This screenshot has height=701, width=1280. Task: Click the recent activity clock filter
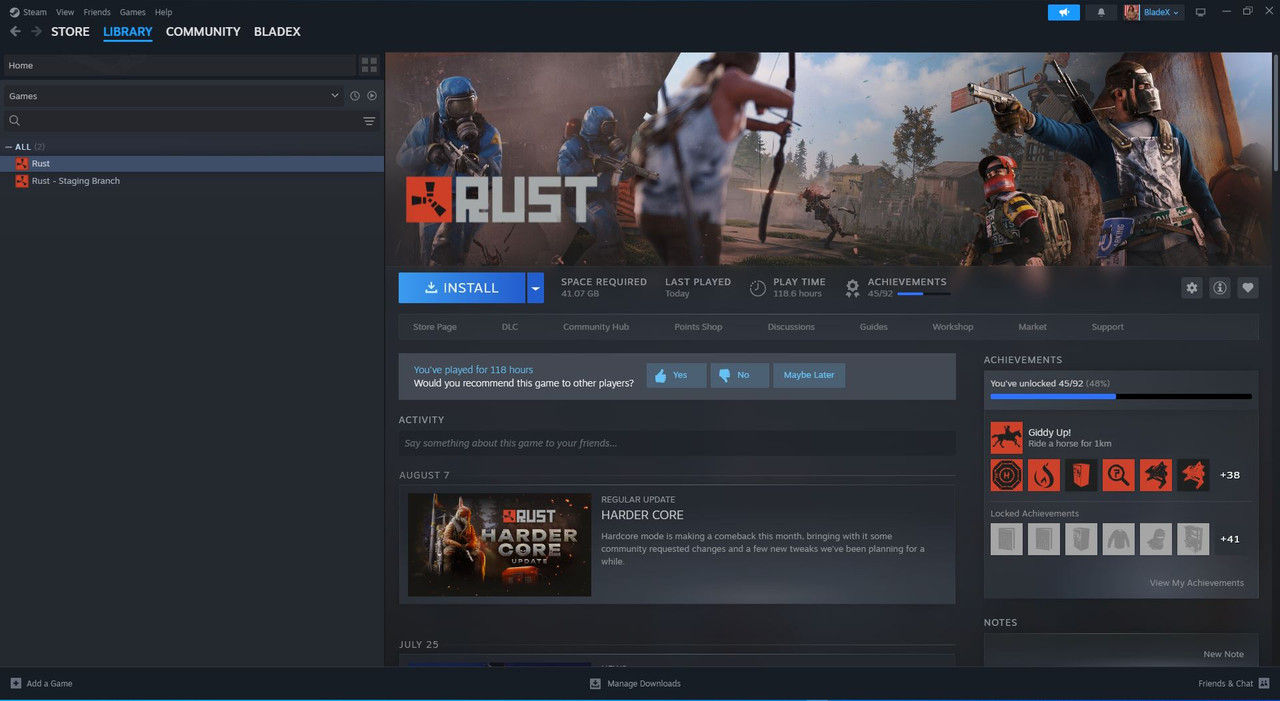click(354, 96)
